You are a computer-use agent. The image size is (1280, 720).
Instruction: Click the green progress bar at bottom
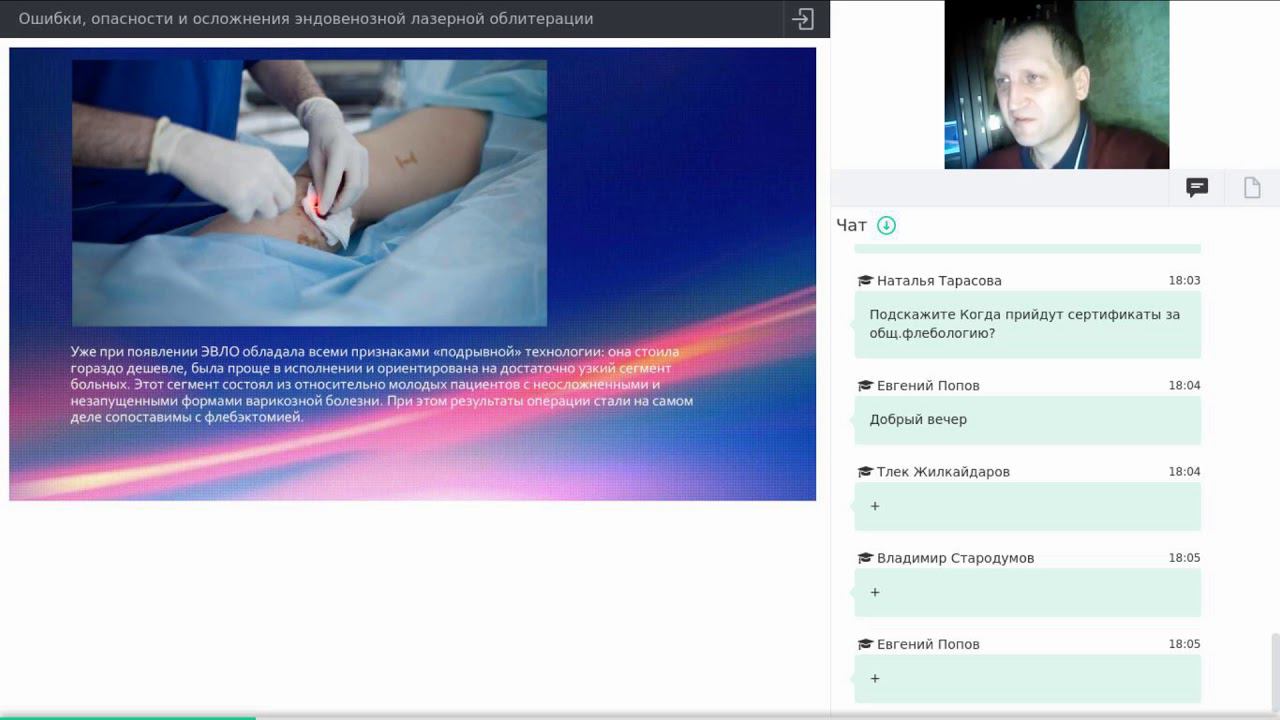(x=128, y=717)
